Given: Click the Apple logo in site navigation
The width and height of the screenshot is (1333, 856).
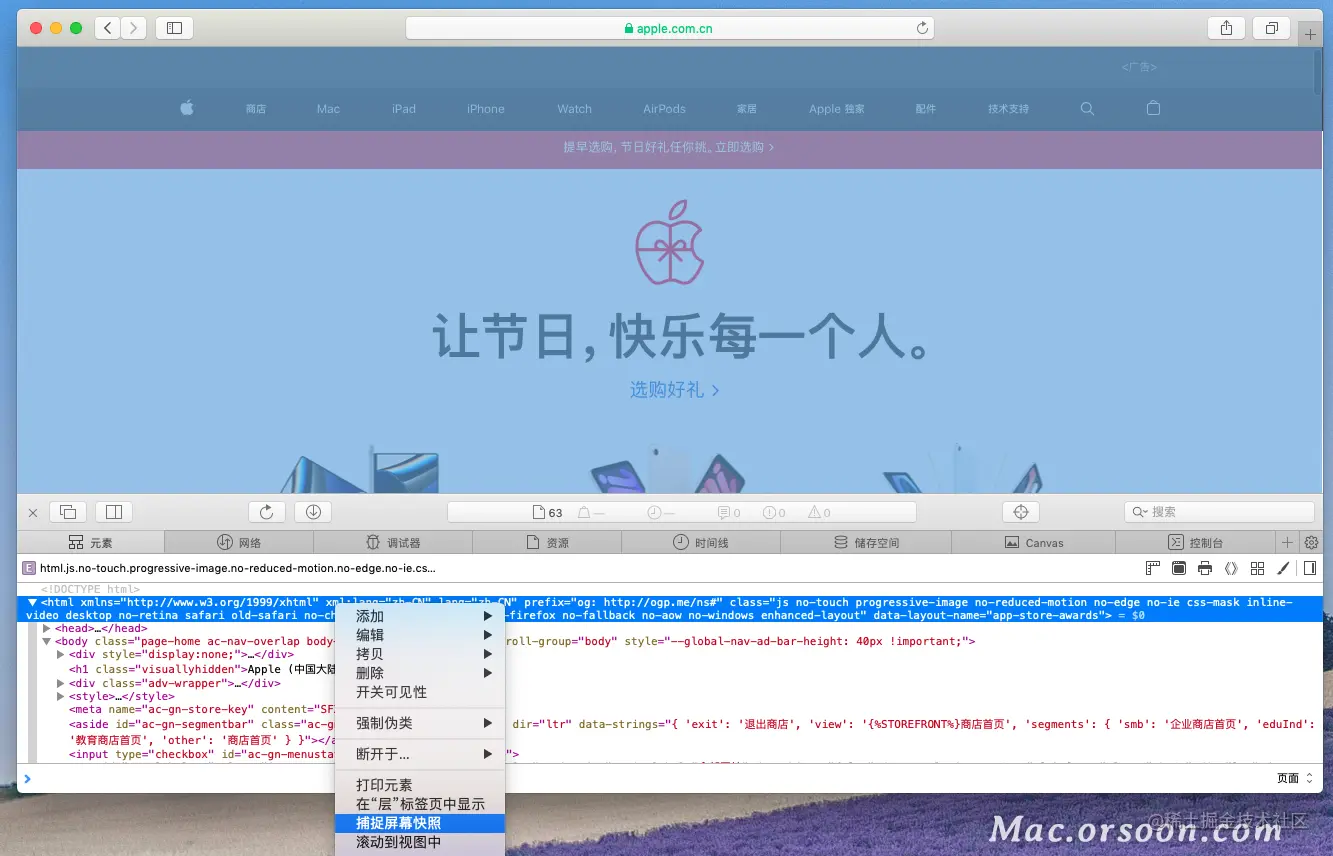Looking at the screenshot, I should (x=187, y=108).
